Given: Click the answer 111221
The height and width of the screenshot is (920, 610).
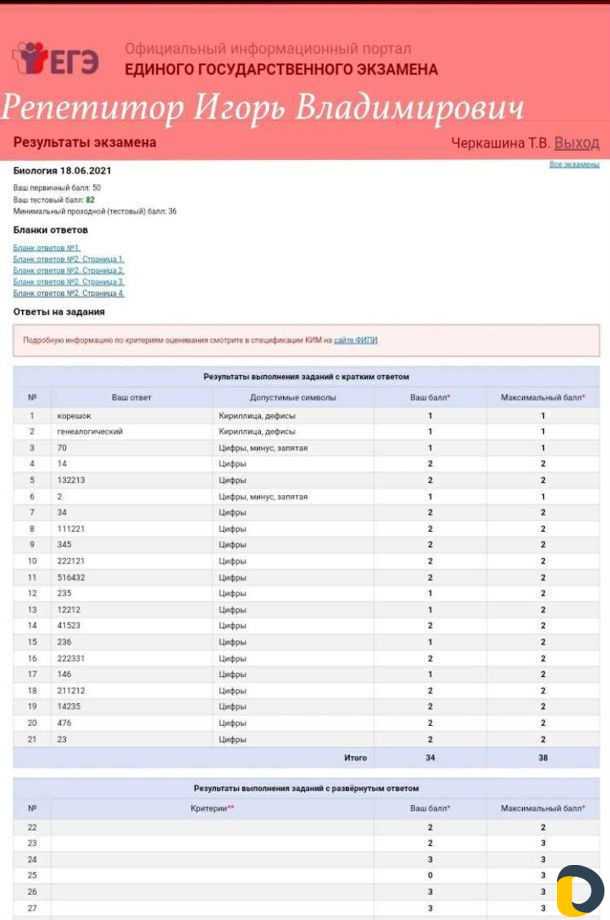Looking at the screenshot, I should pyautogui.click(x=71, y=529).
